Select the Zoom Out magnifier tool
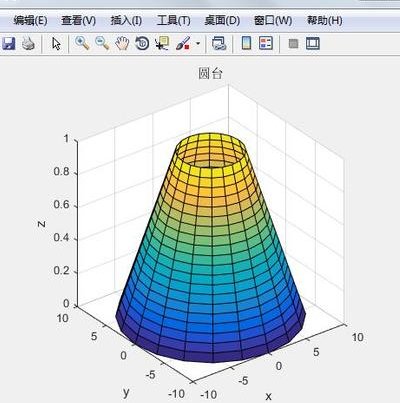The height and width of the screenshot is (403, 400). [x=102, y=43]
